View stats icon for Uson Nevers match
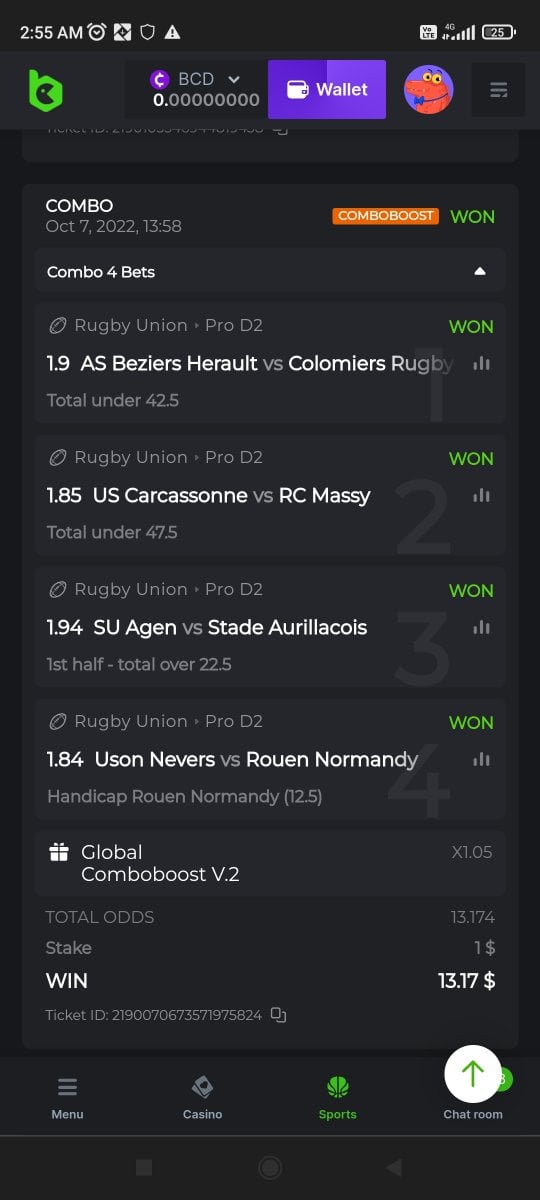540x1200 pixels. [x=482, y=759]
